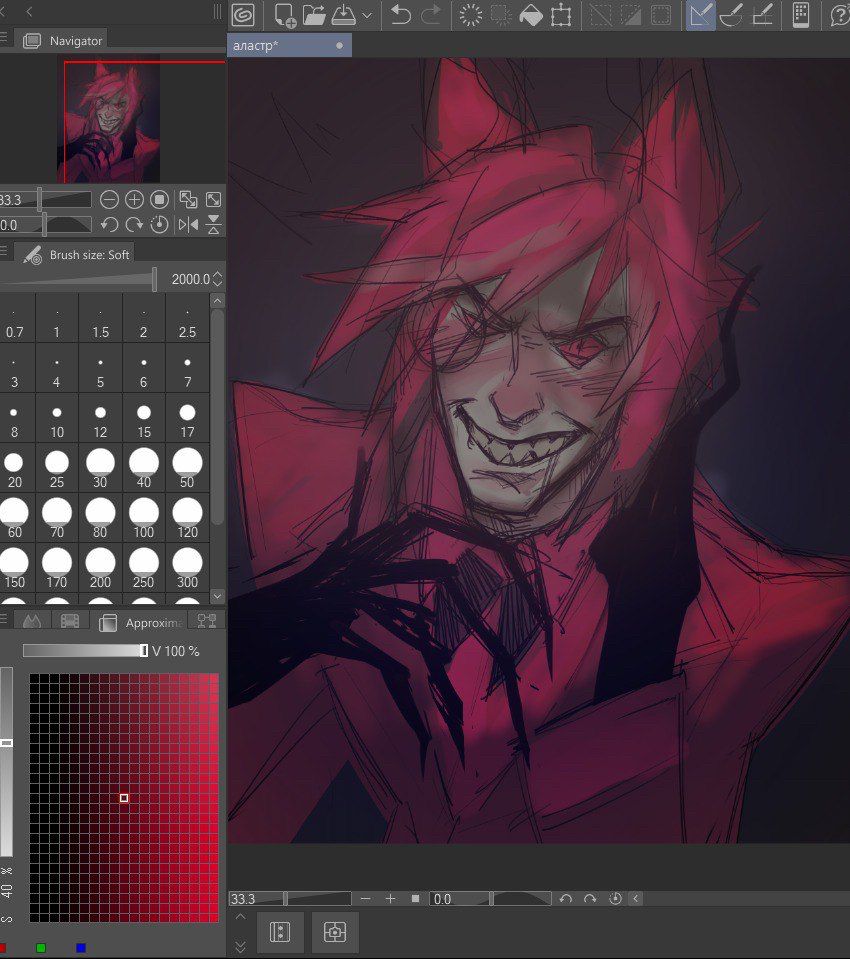The height and width of the screenshot is (959, 850).
Task: Click the Clear (delete) toolbar icon
Action: (x=471, y=15)
